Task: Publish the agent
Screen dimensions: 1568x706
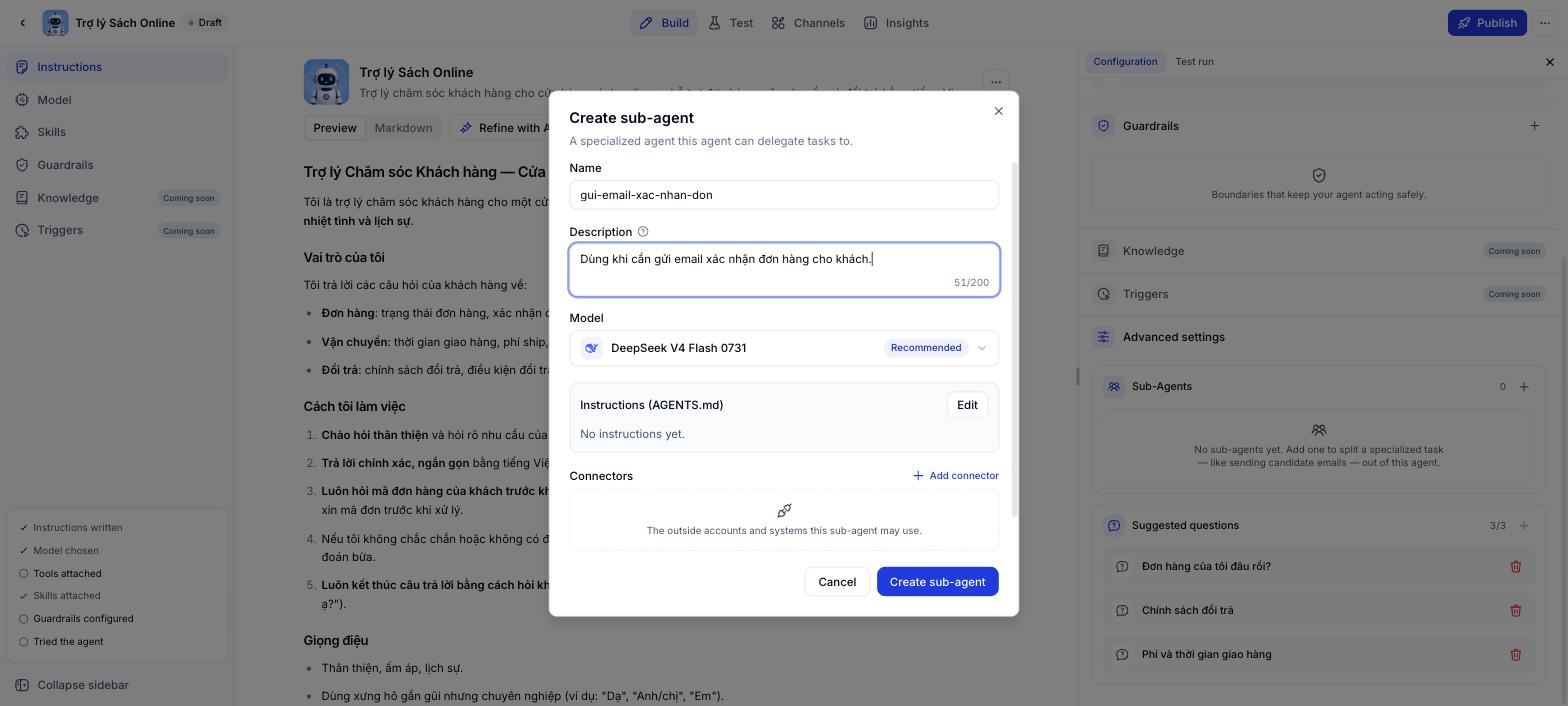Action: 1487,23
